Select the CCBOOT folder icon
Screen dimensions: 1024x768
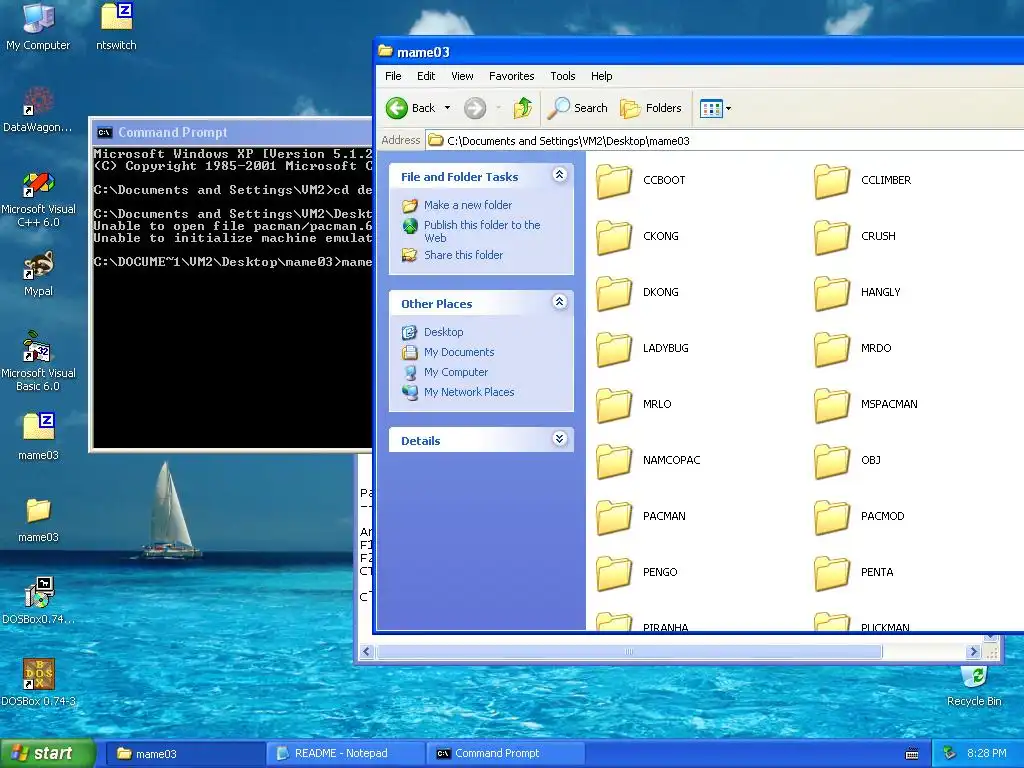point(614,180)
